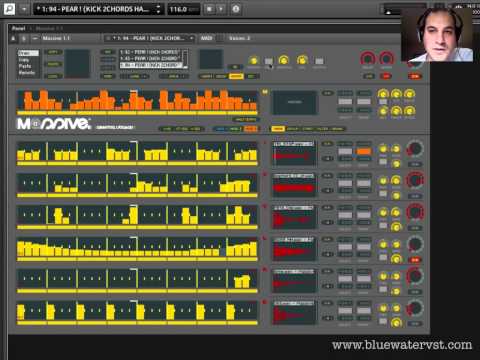
Task: Step snapshots with the up/down arrows after the top-bar name
Action: pos(158,9)
